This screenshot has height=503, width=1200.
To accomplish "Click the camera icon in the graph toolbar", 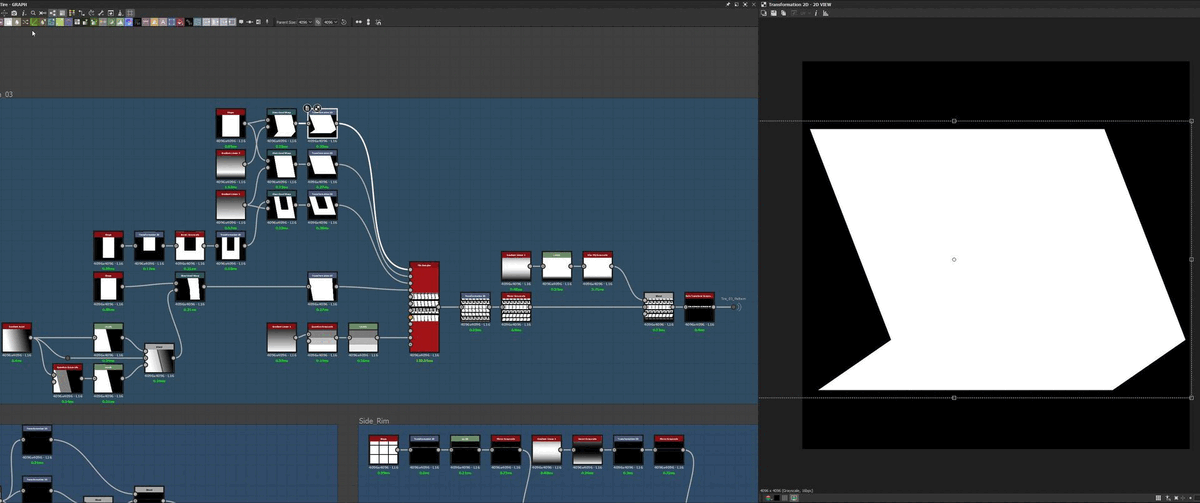I will (x=14, y=13).
